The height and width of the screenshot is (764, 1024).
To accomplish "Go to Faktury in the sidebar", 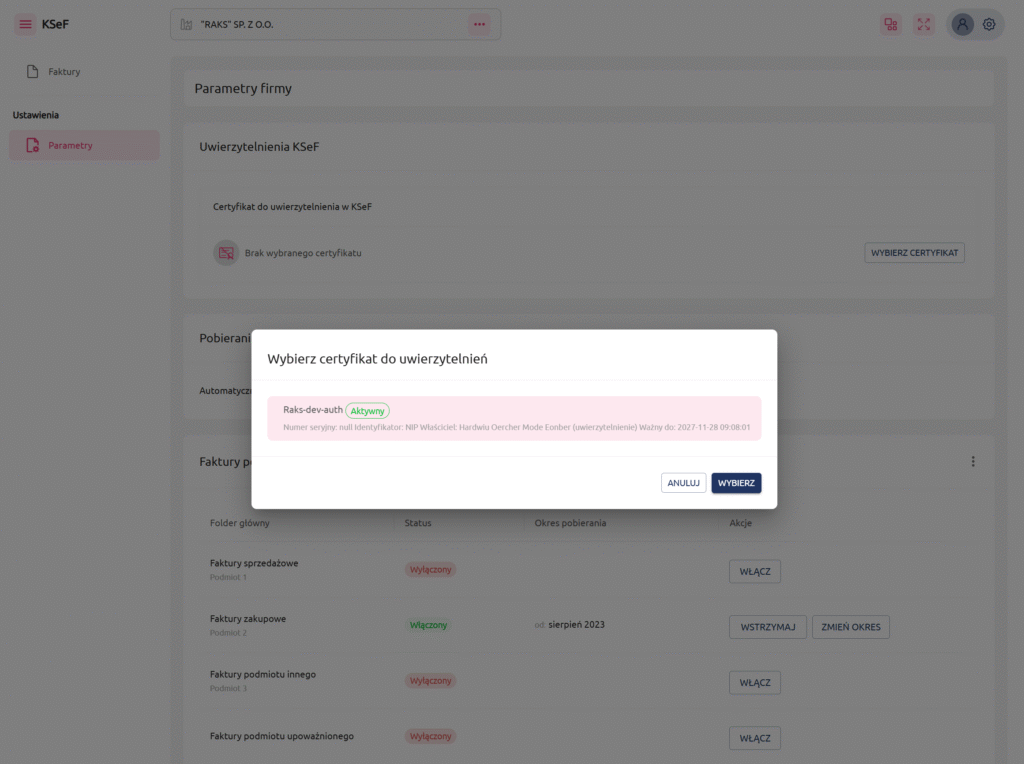I will pos(64,72).
